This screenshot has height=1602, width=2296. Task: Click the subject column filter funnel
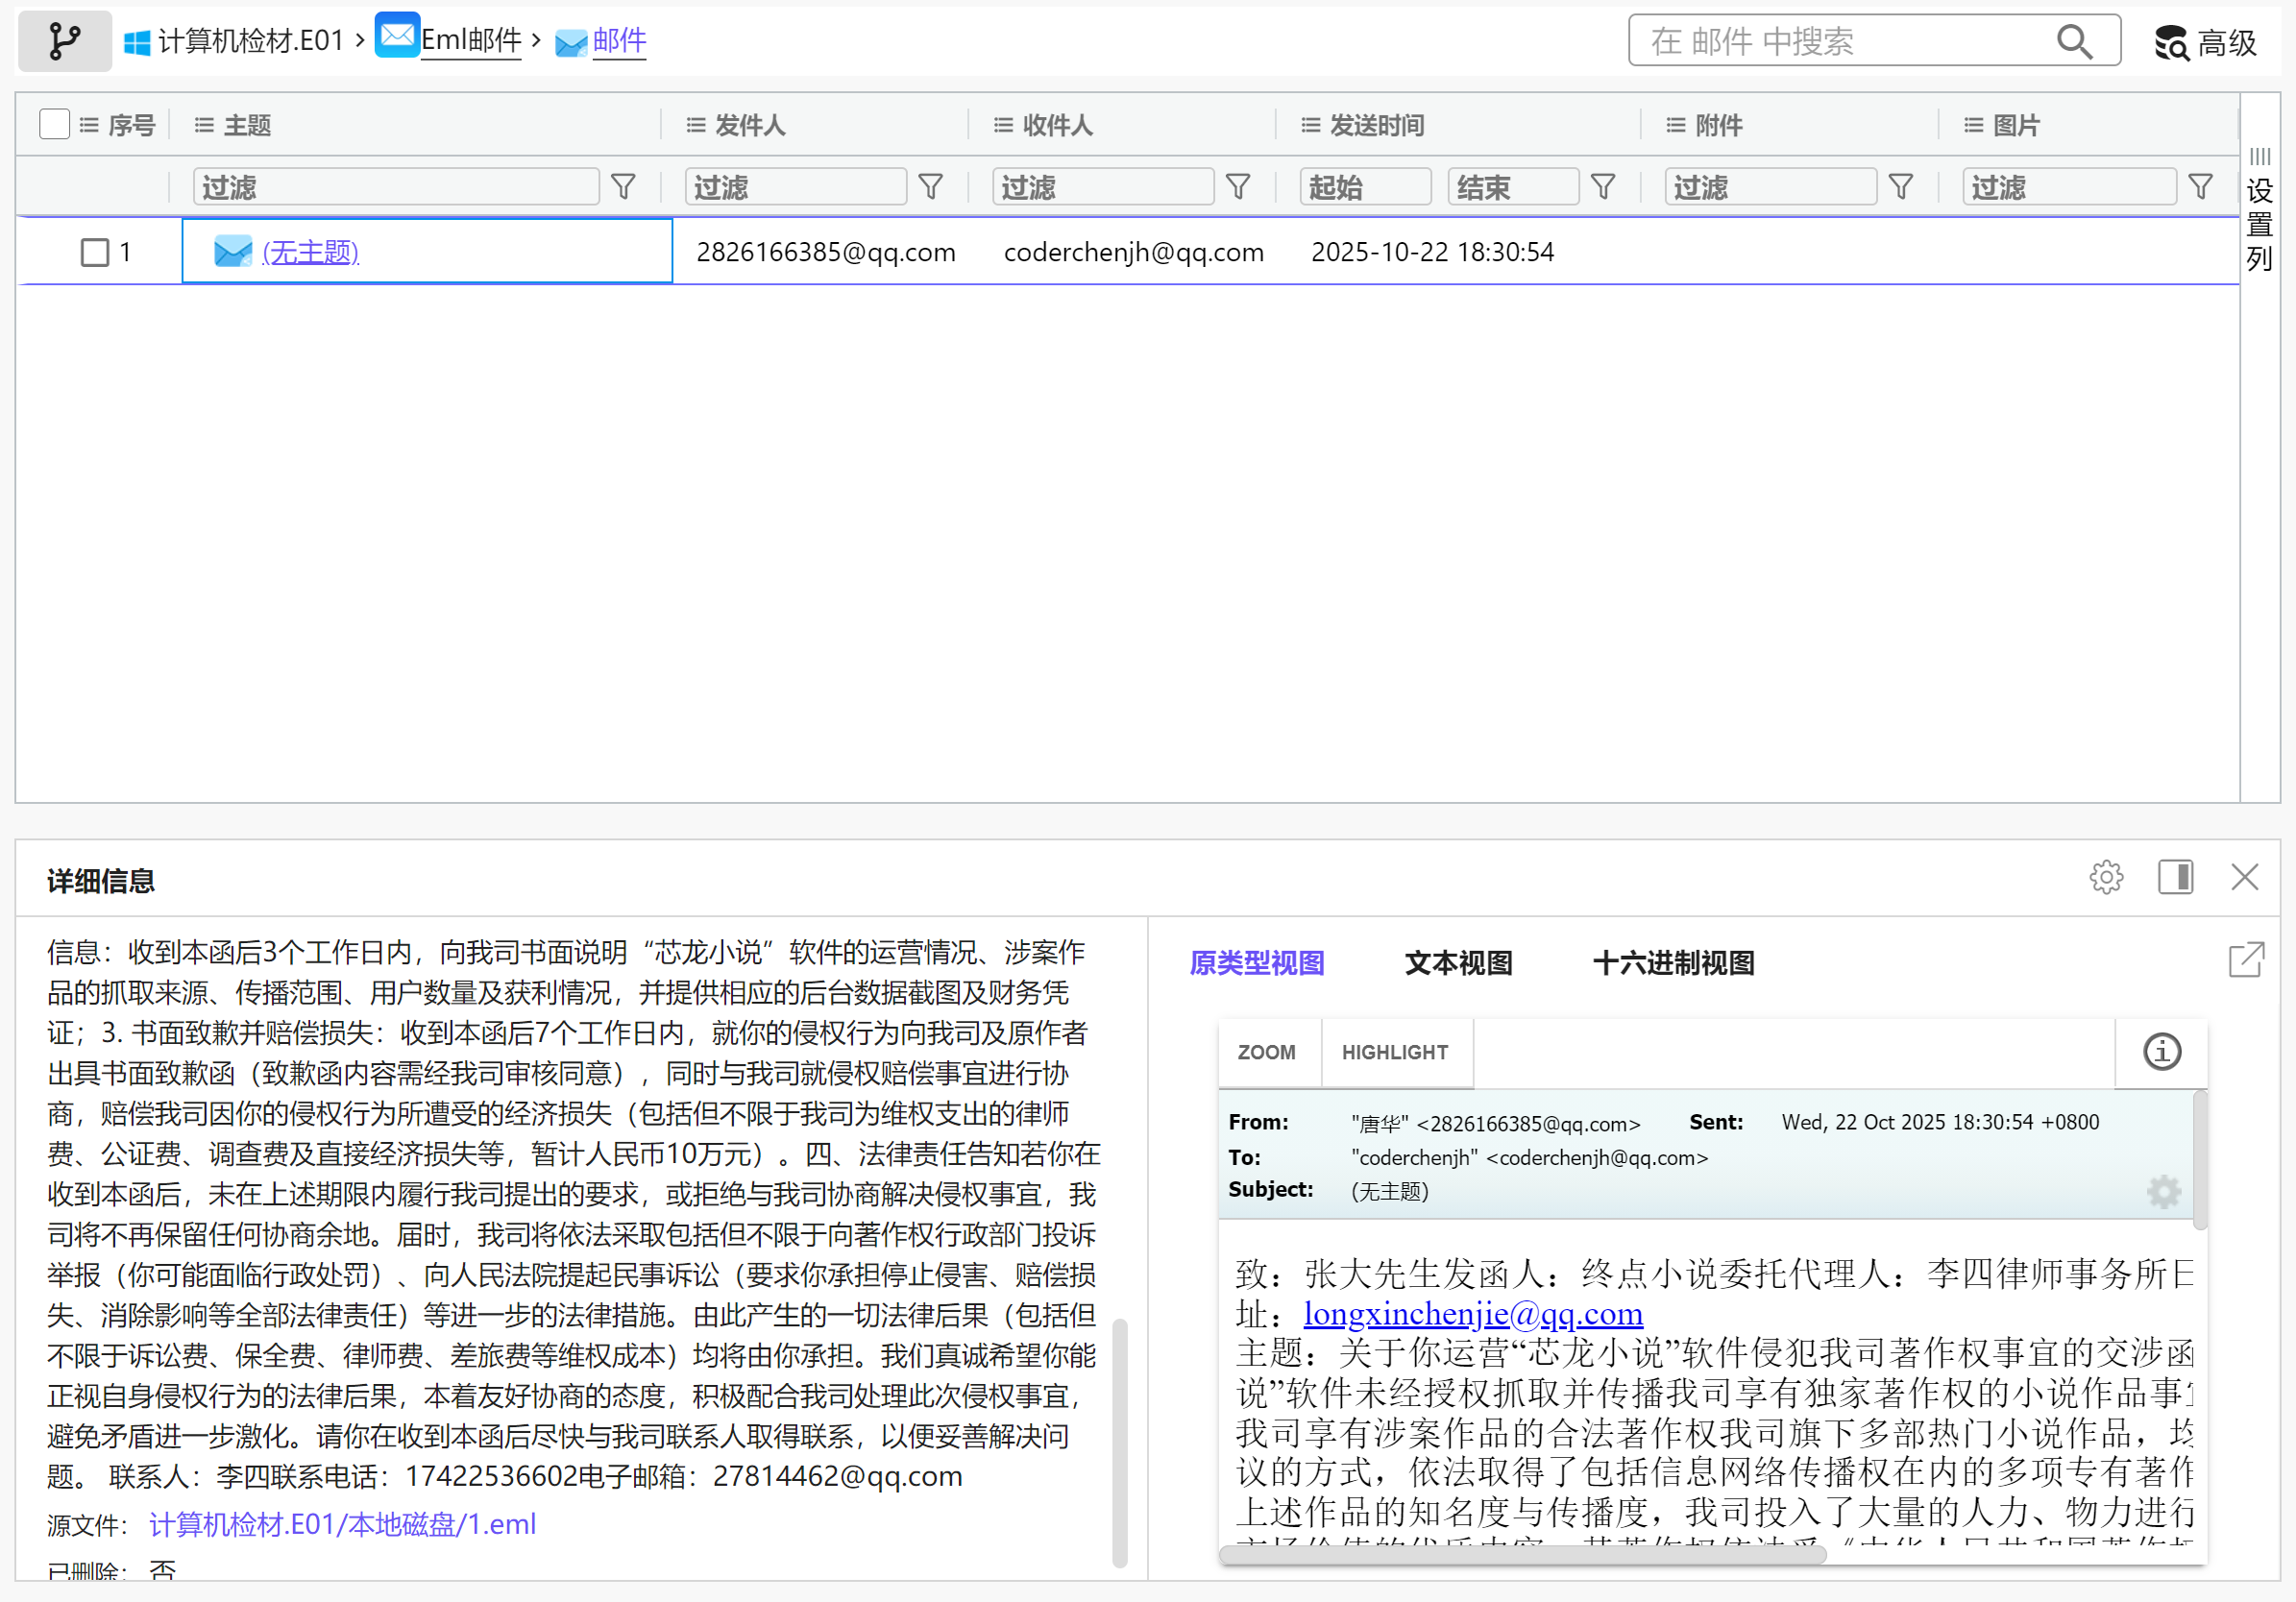tap(623, 187)
